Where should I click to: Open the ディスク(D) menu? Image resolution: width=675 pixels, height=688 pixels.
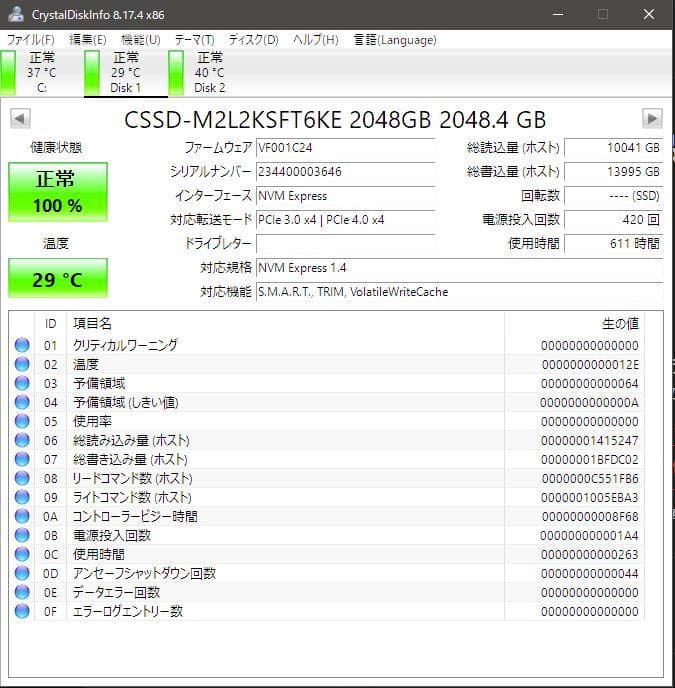(254, 40)
